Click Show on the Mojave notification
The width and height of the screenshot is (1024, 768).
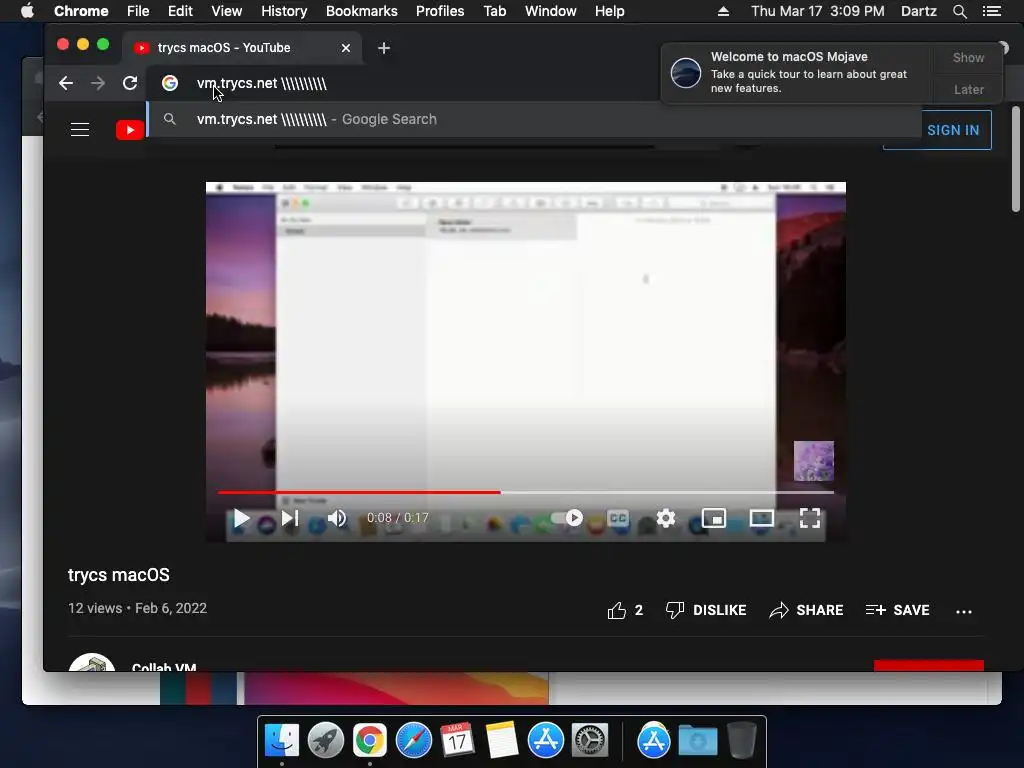tap(968, 57)
